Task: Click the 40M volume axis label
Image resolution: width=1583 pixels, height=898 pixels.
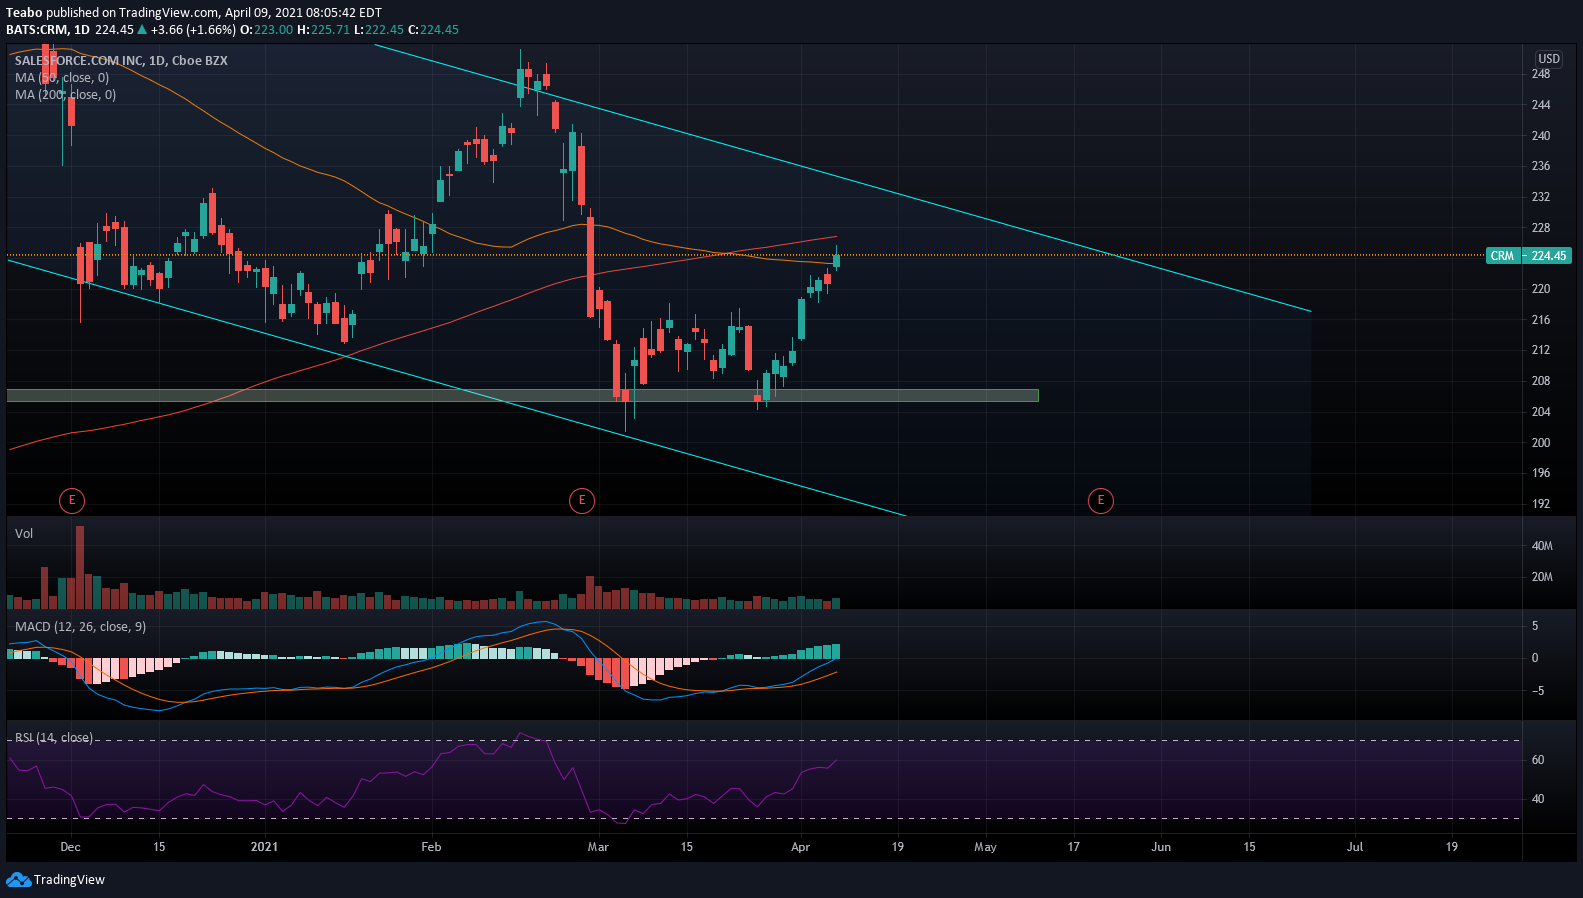Action: pyautogui.click(x=1542, y=546)
